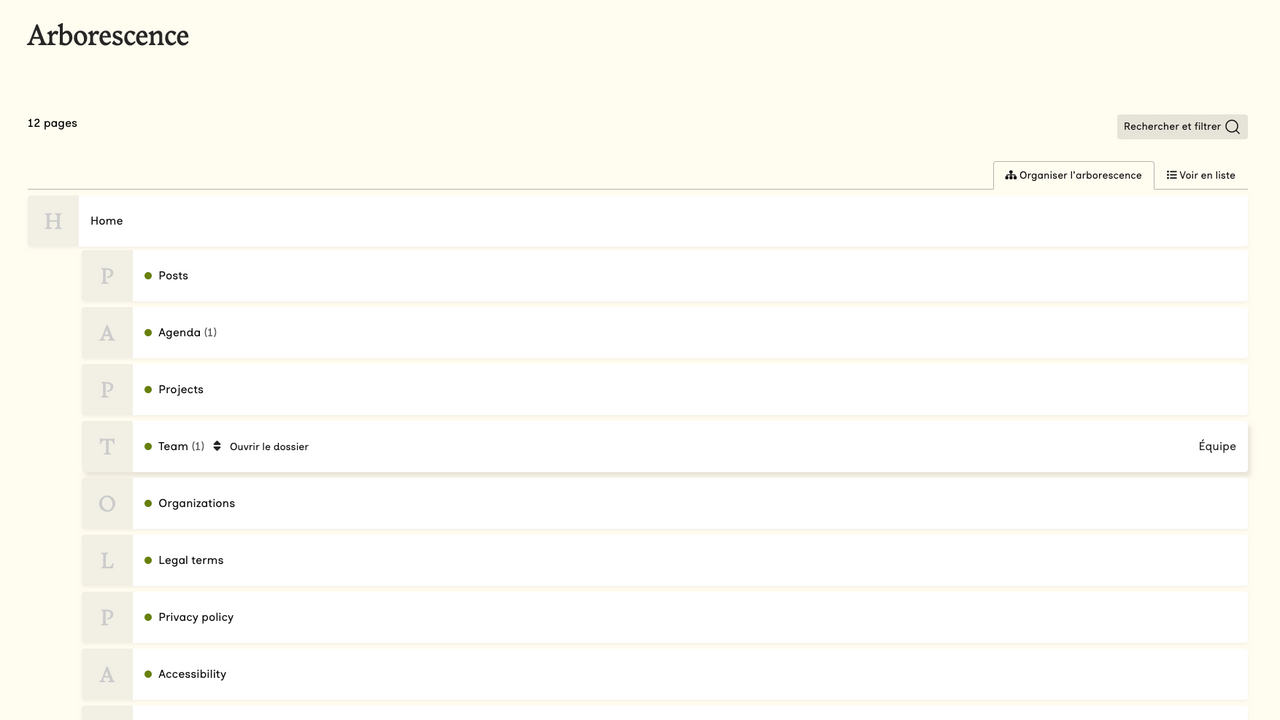Screen dimensions: 1280x720
Task: Click the sitemap icon in Organiser l'arborescence
Action: (x=1011, y=175)
